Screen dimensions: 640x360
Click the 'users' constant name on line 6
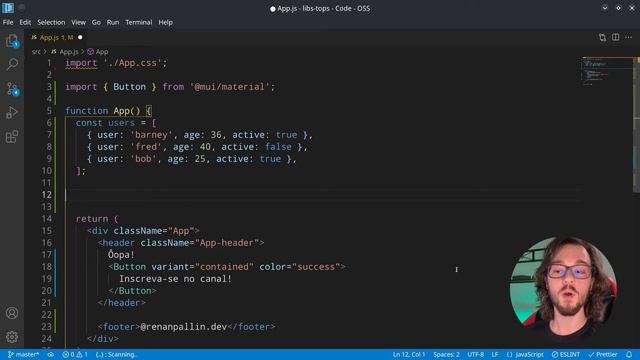121,123
